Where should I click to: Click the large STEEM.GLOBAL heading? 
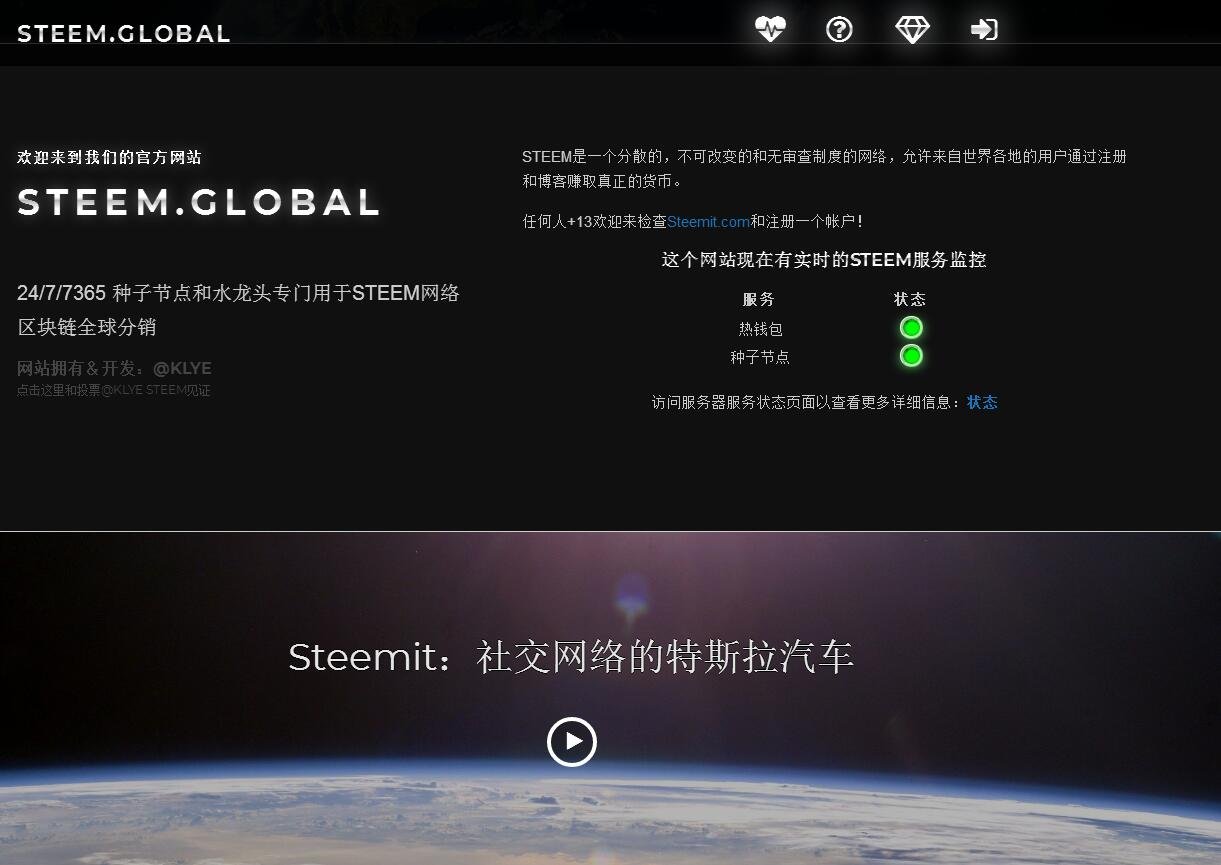pyautogui.click(x=199, y=202)
